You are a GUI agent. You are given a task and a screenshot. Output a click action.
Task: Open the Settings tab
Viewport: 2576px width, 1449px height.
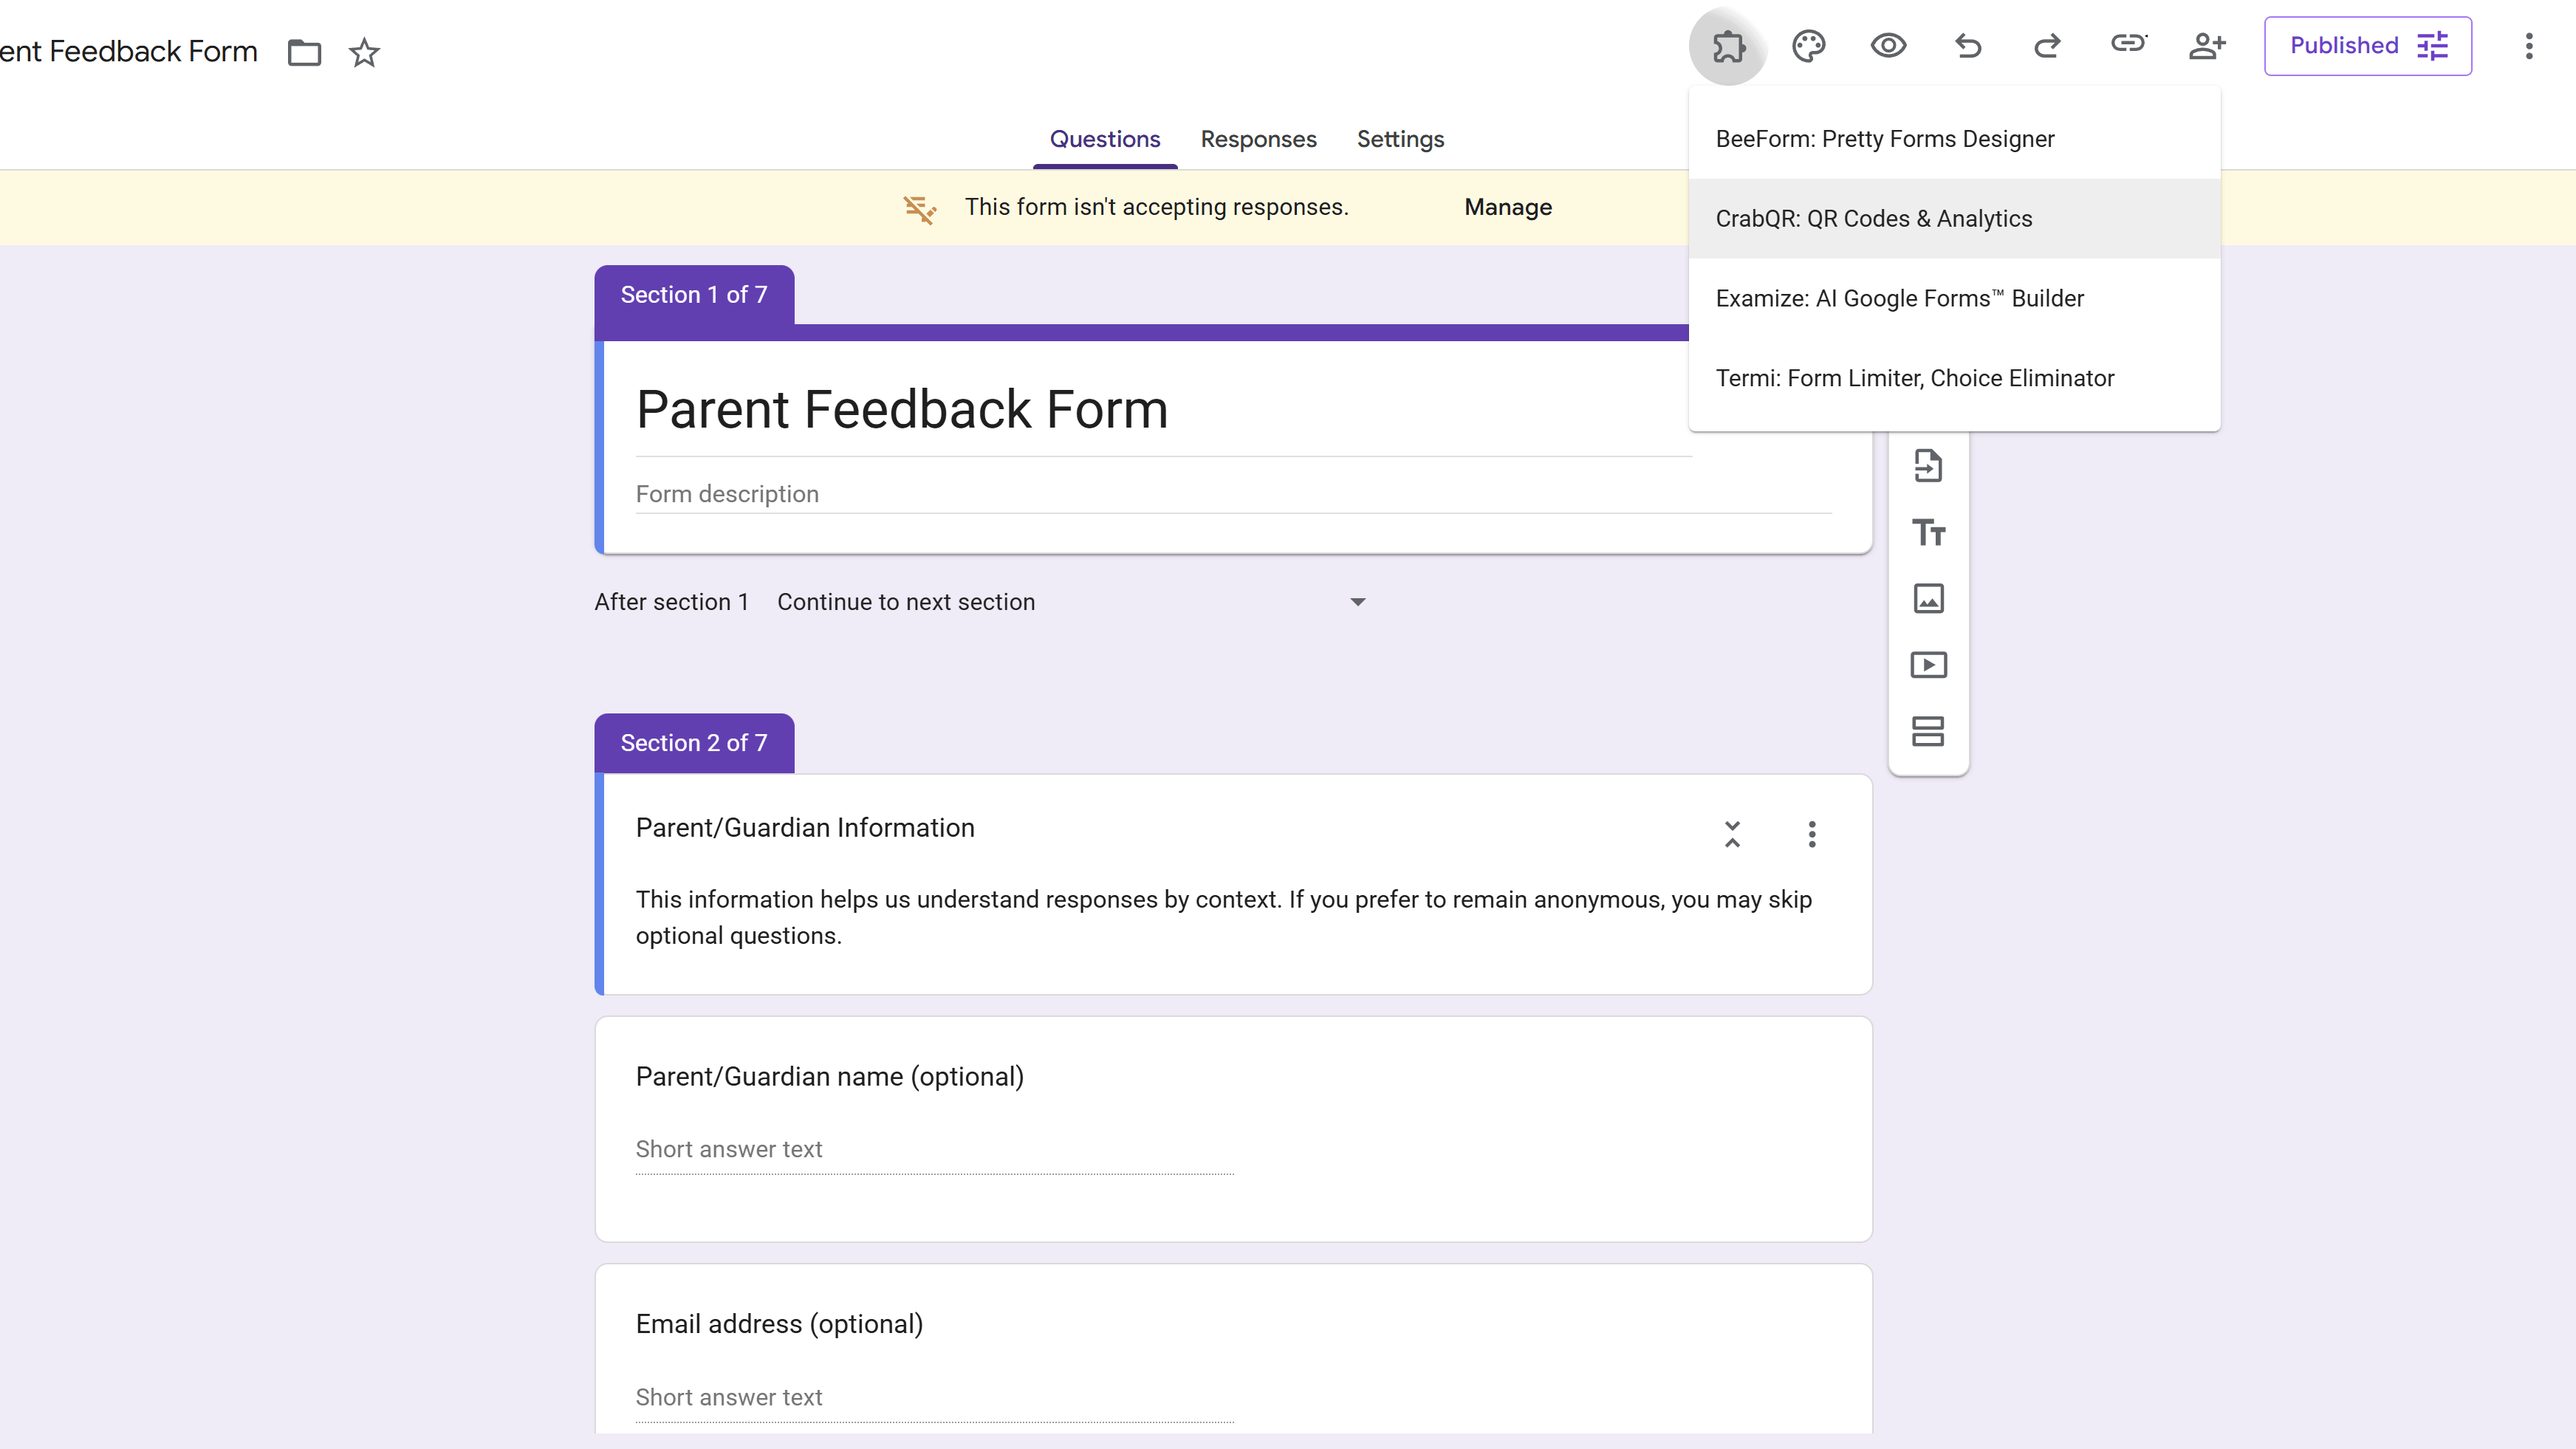tap(1400, 139)
